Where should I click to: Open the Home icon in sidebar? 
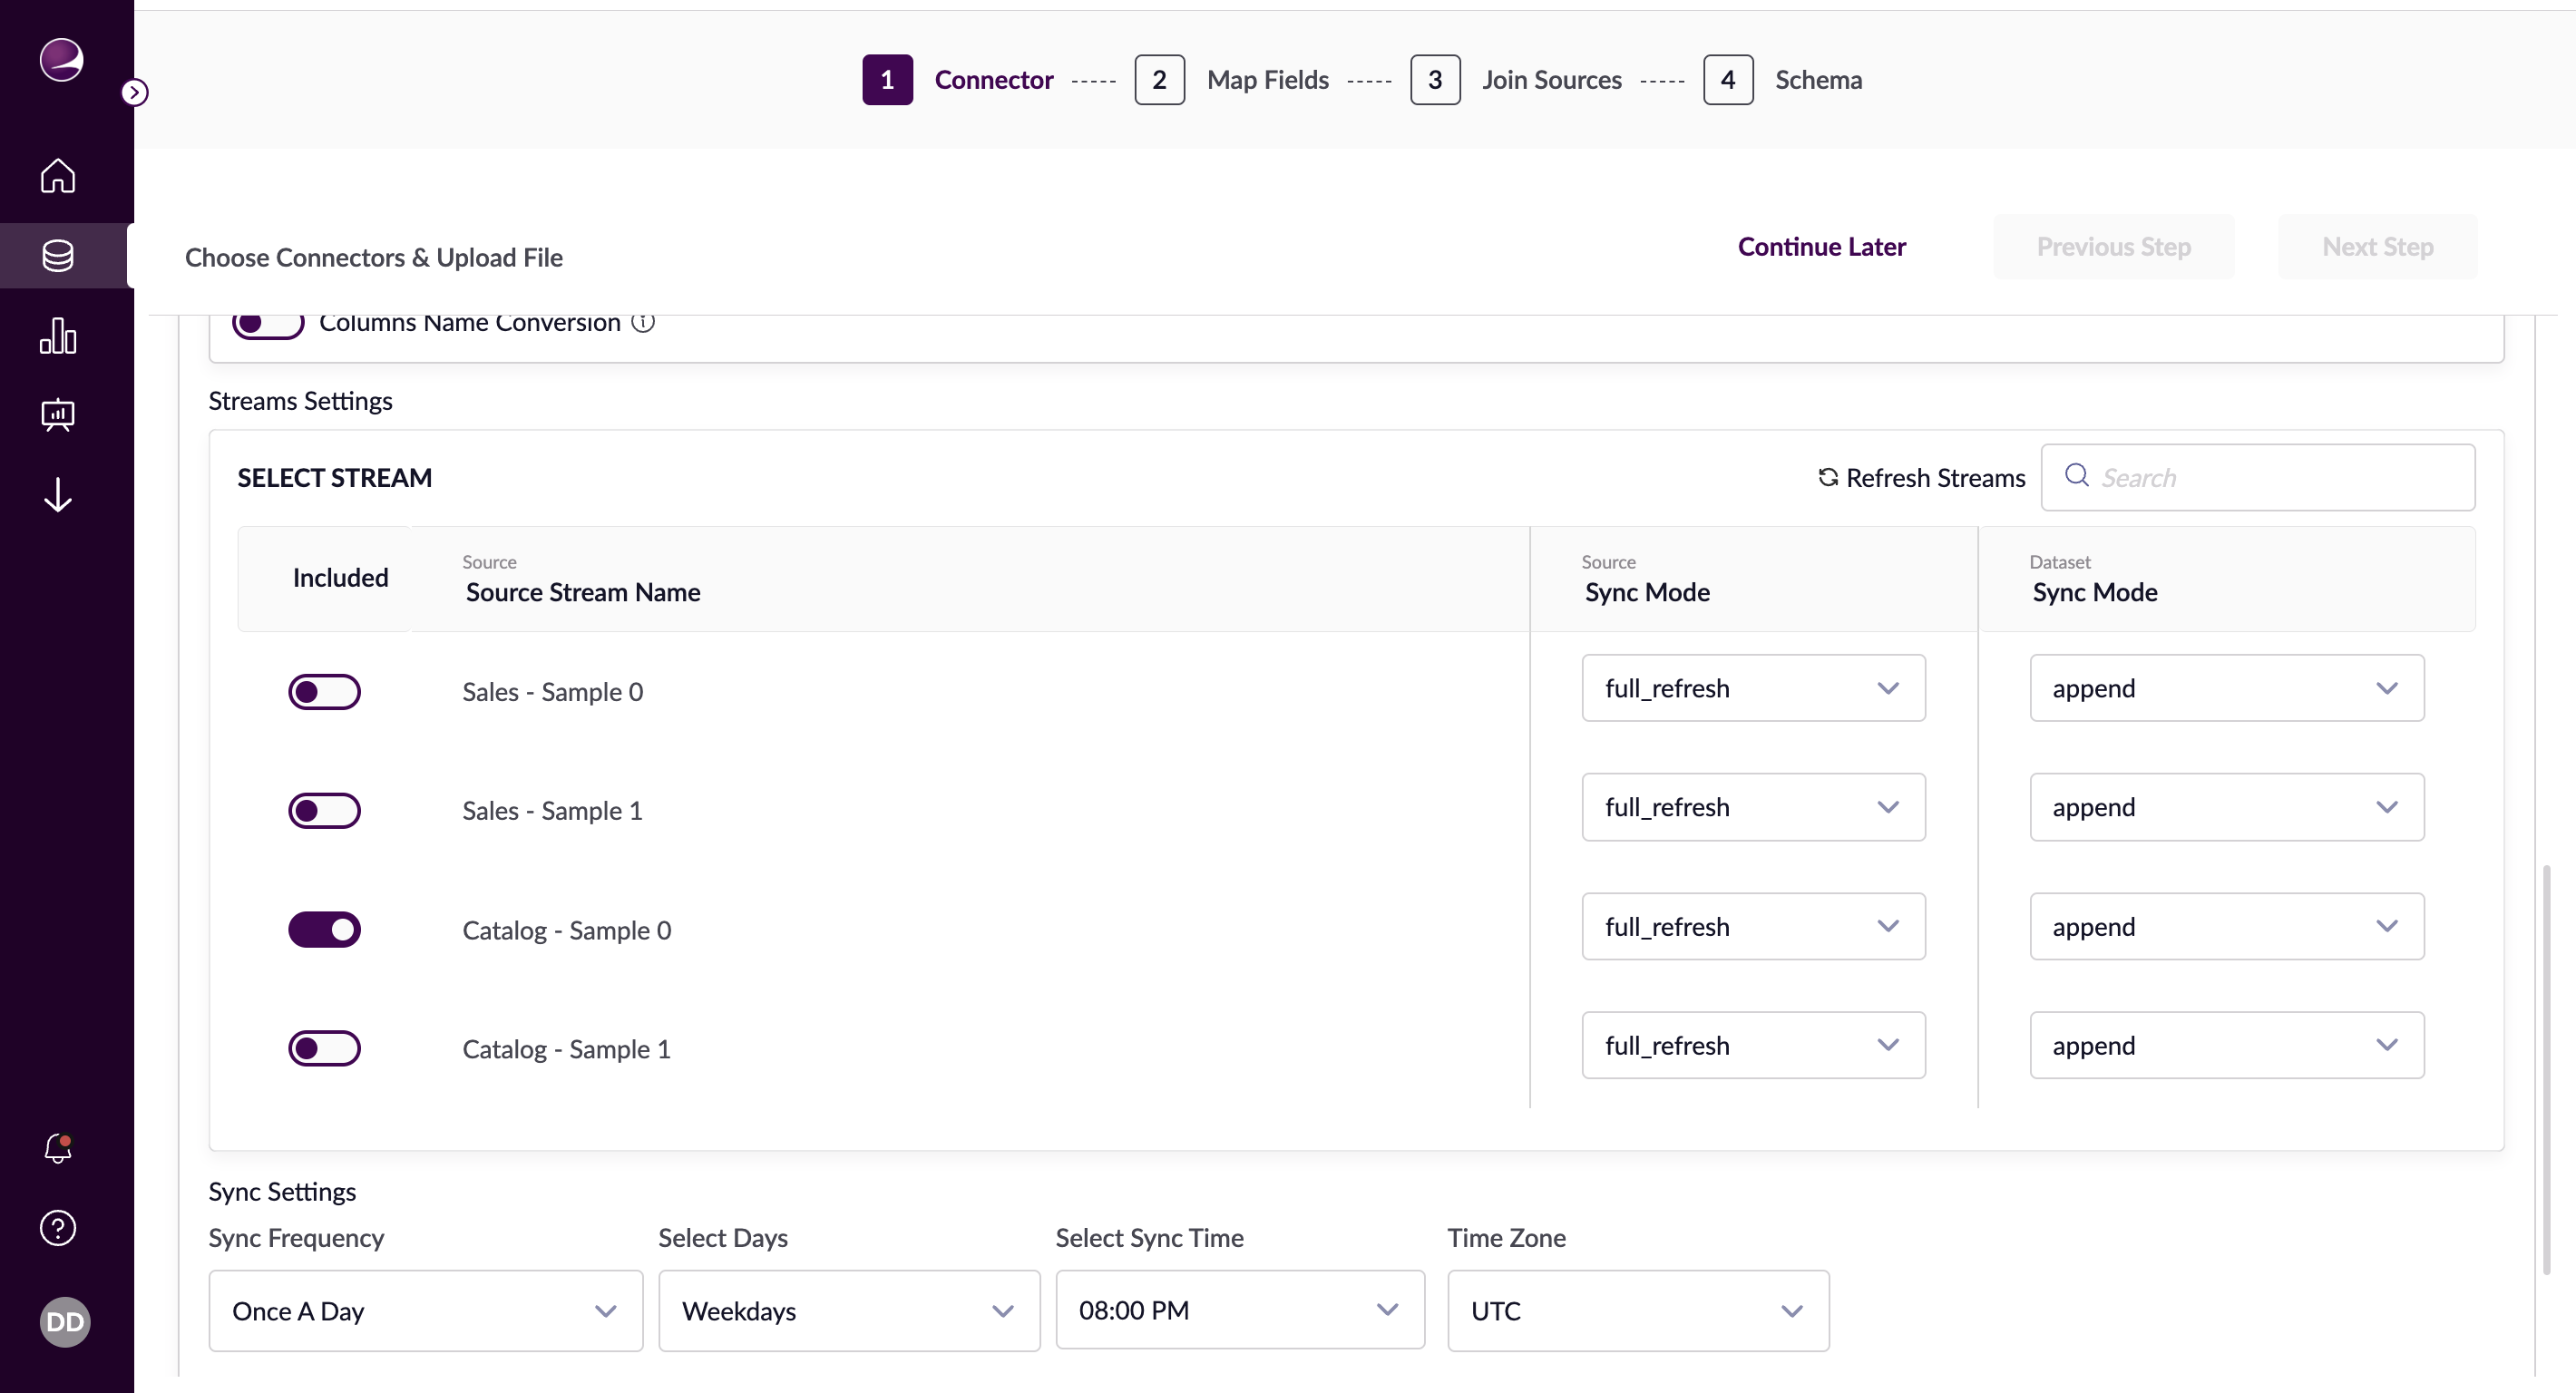tap(58, 176)
